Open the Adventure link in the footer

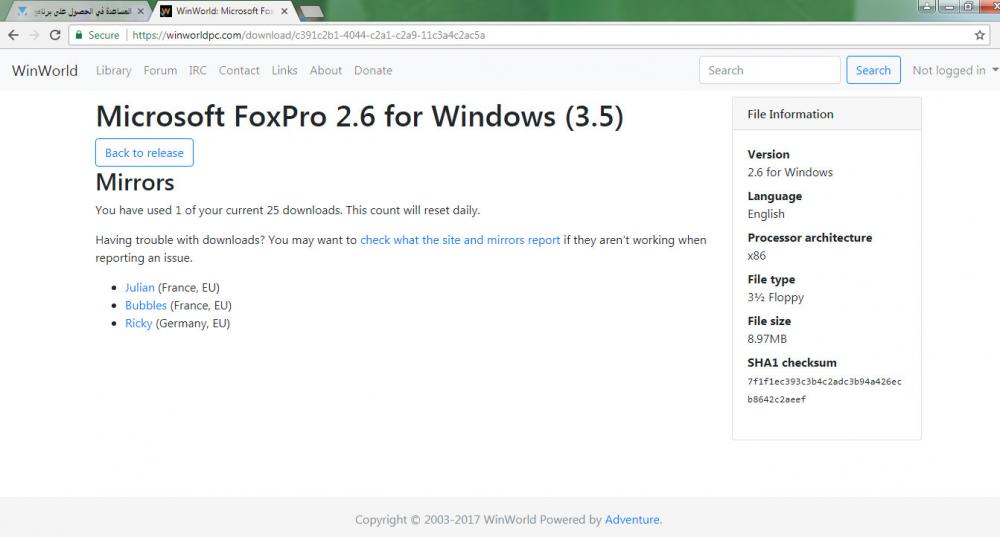632,519
